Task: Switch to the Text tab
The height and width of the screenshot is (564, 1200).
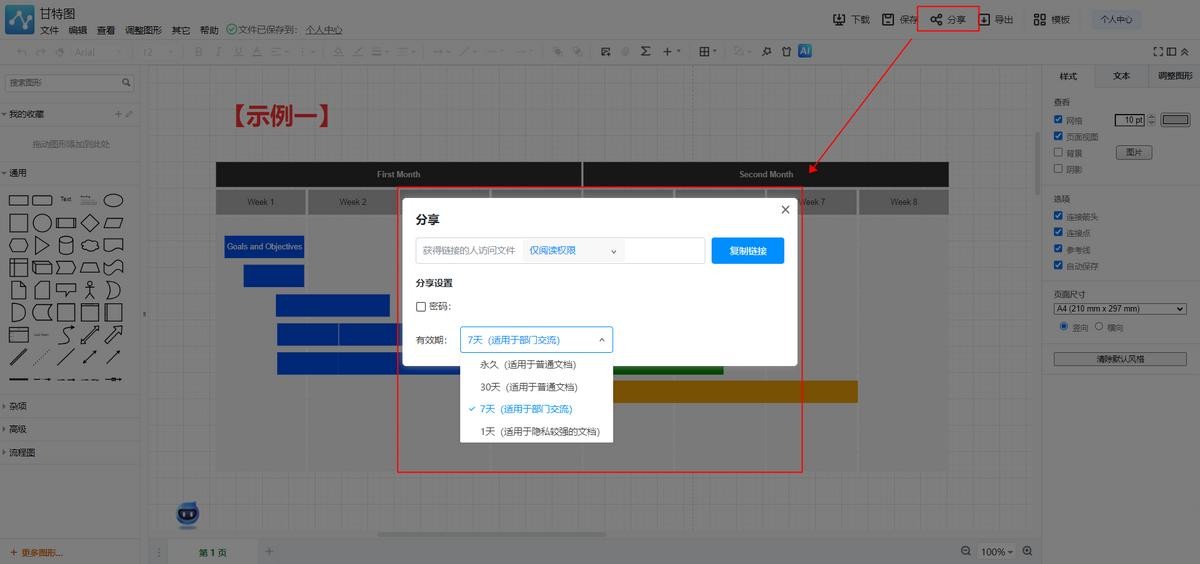Action: 1121,76
